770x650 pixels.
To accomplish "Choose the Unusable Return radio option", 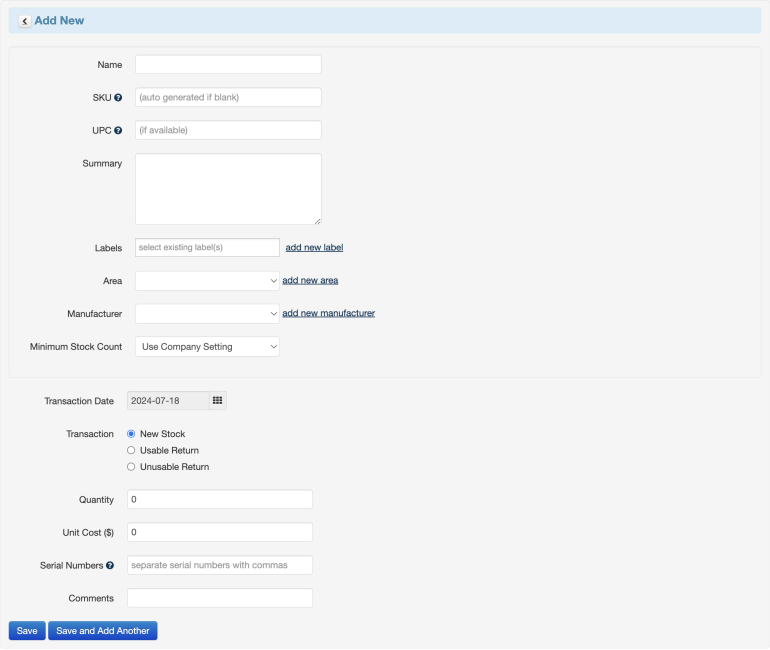I will tap(131, 467).
